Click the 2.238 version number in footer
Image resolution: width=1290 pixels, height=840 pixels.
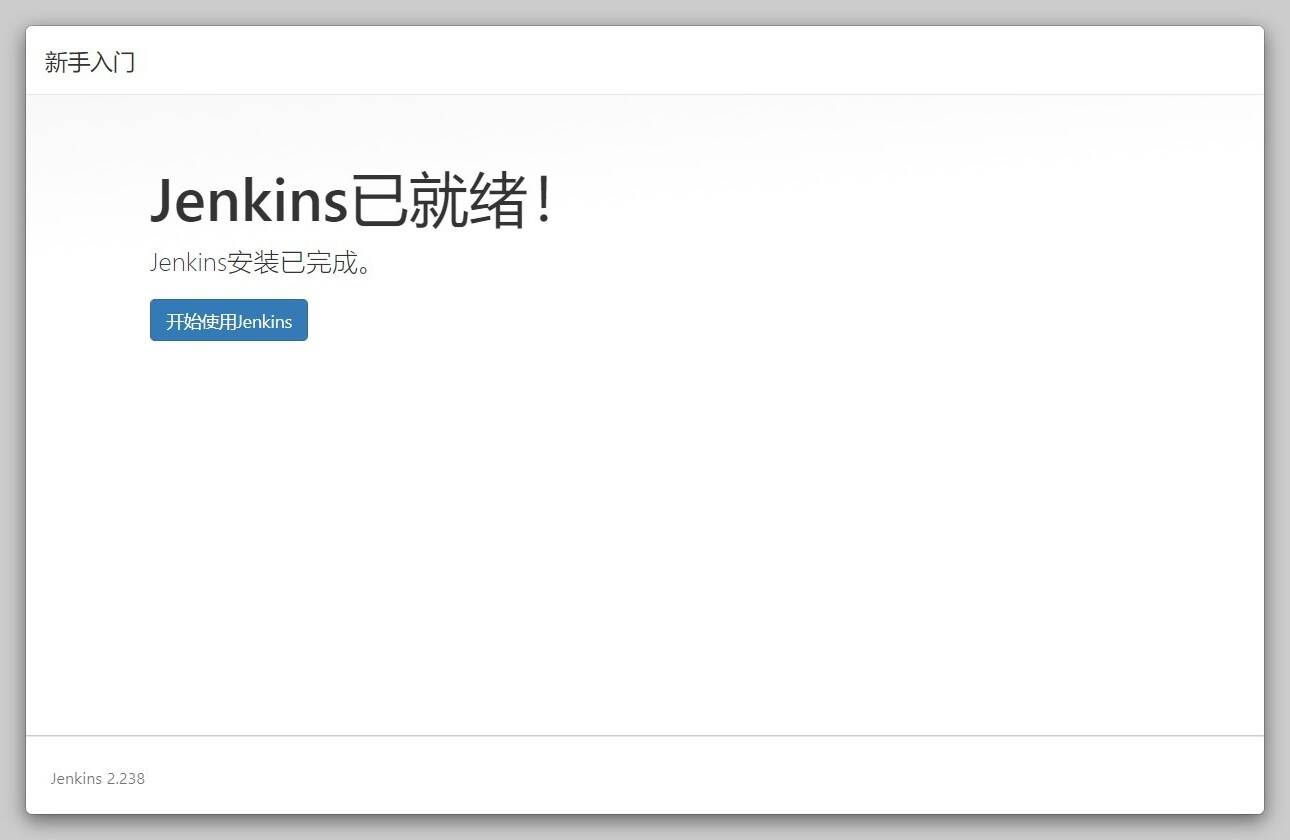click(x=126, y=778)
